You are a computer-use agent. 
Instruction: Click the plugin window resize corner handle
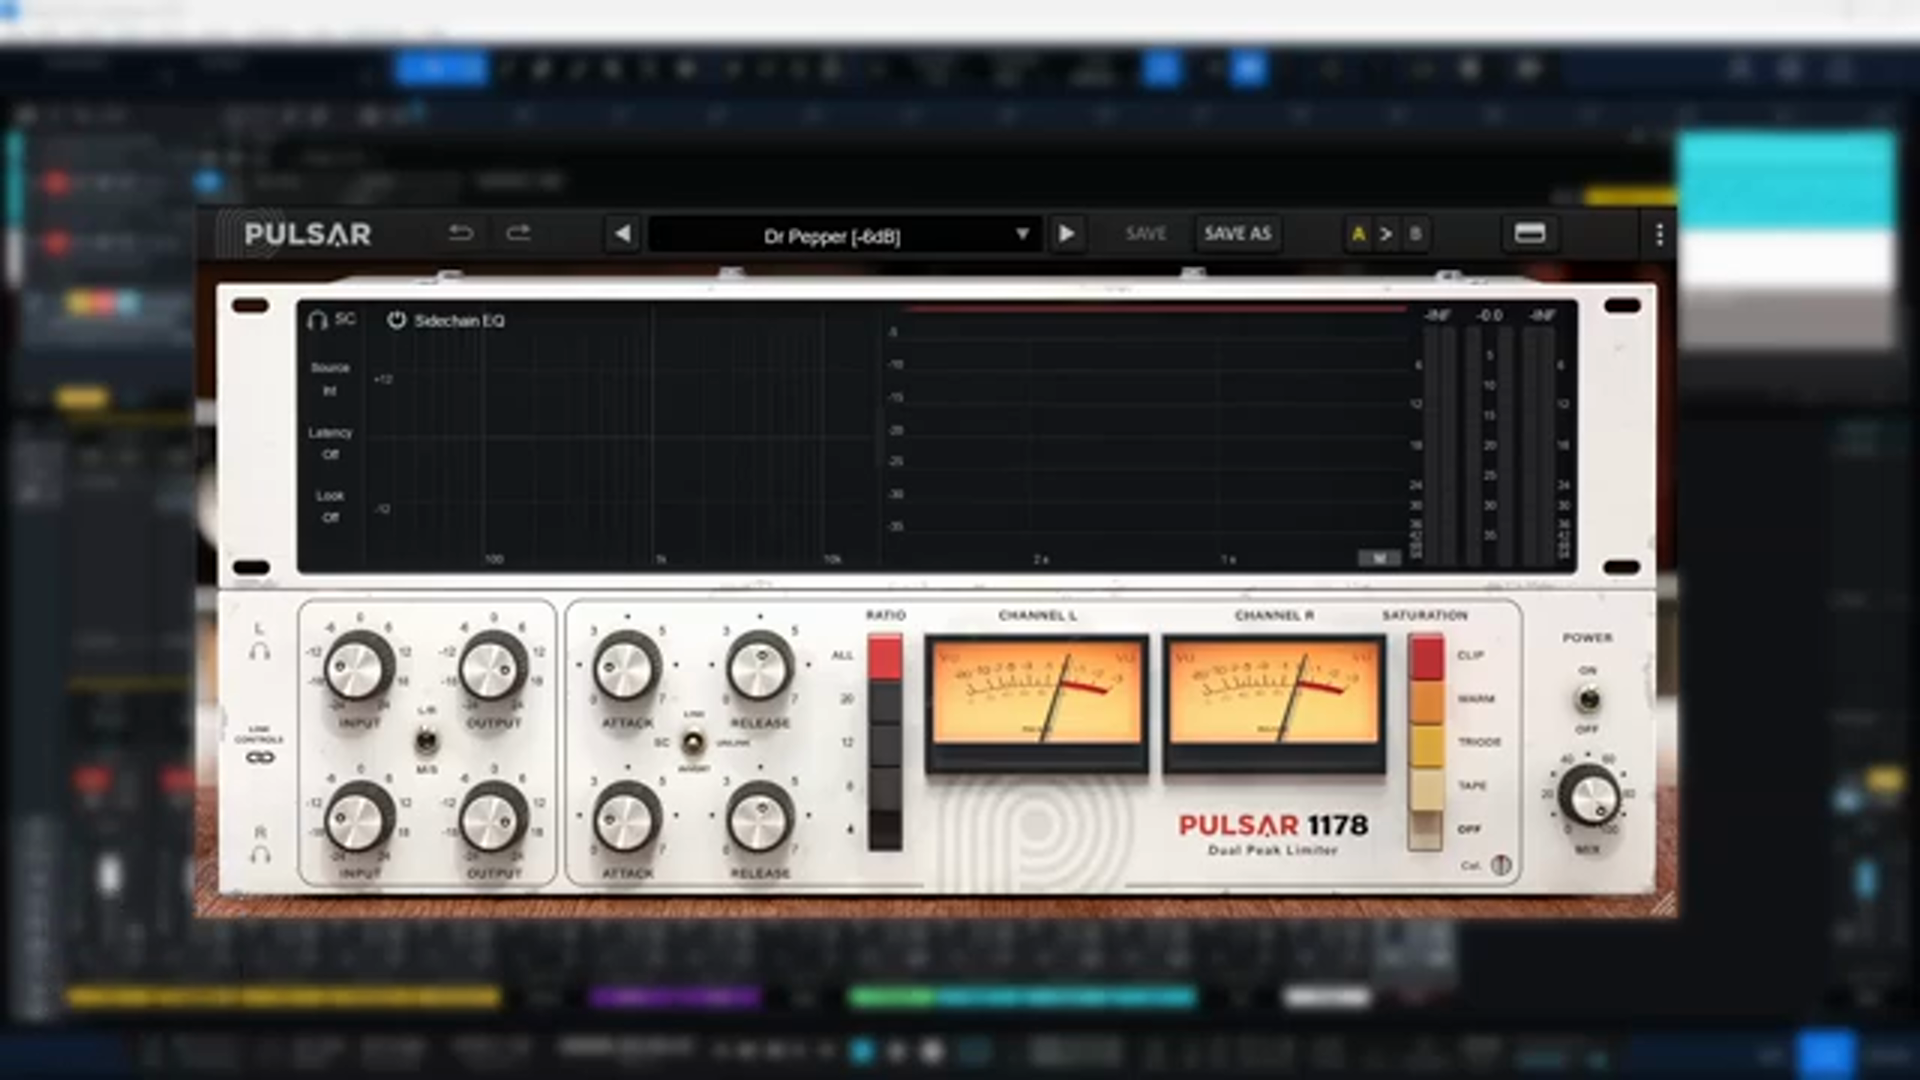[1664, 904]
